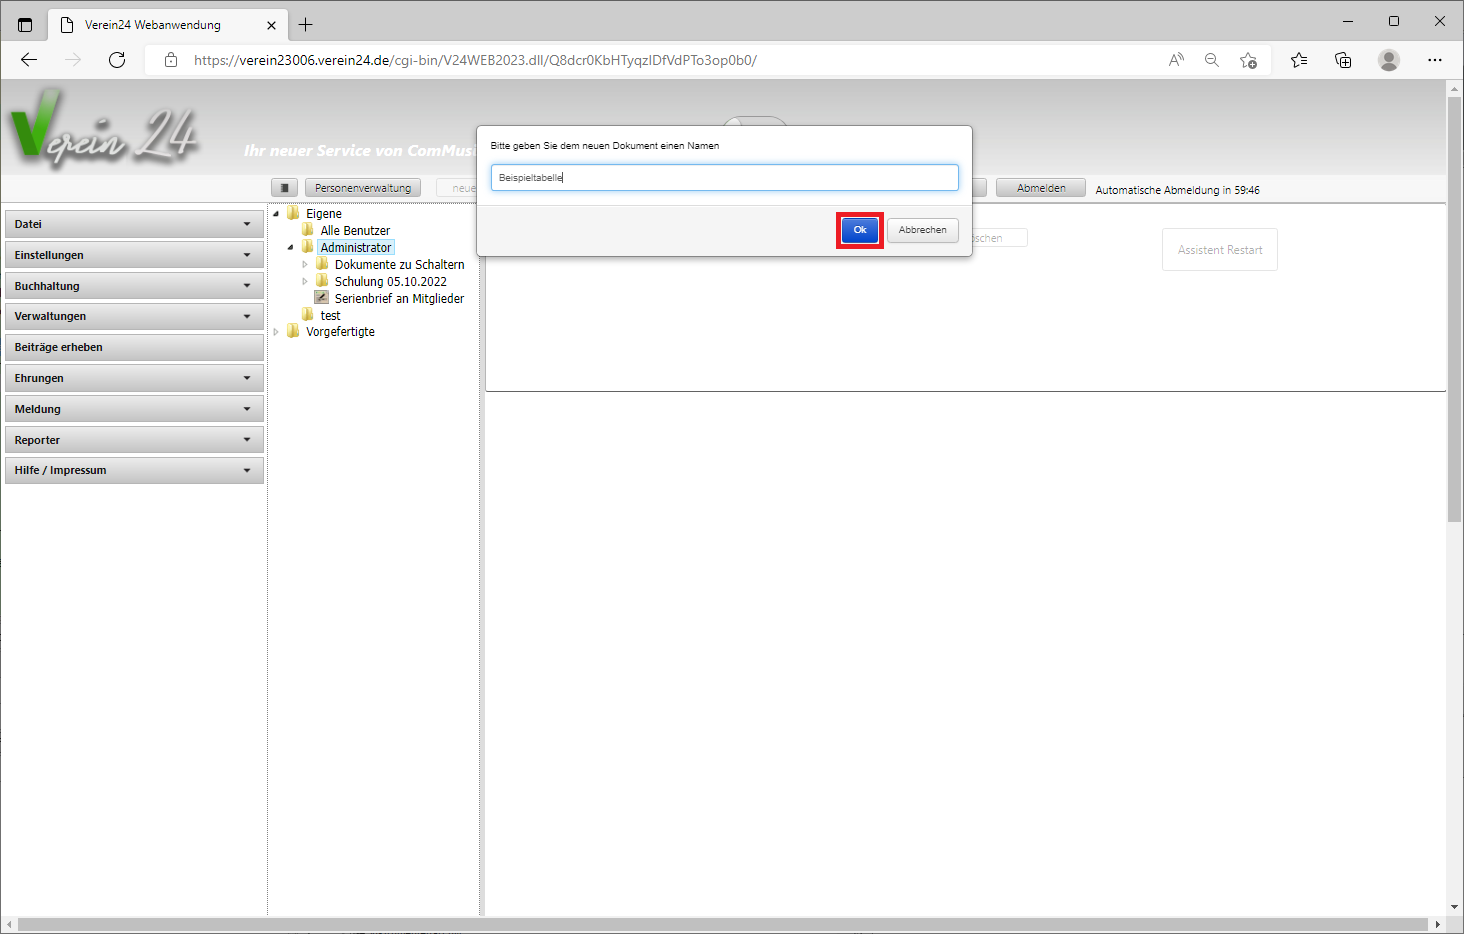1464x934 pixels.
Task: Open browser settings and more menu
Action: (x=1434, y=60)
